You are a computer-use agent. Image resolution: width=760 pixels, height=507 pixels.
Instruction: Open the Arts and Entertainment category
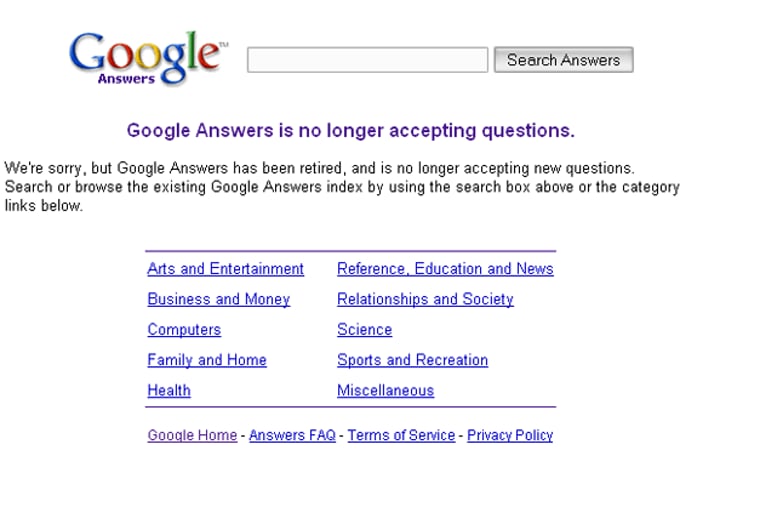[x=225, y=269]
